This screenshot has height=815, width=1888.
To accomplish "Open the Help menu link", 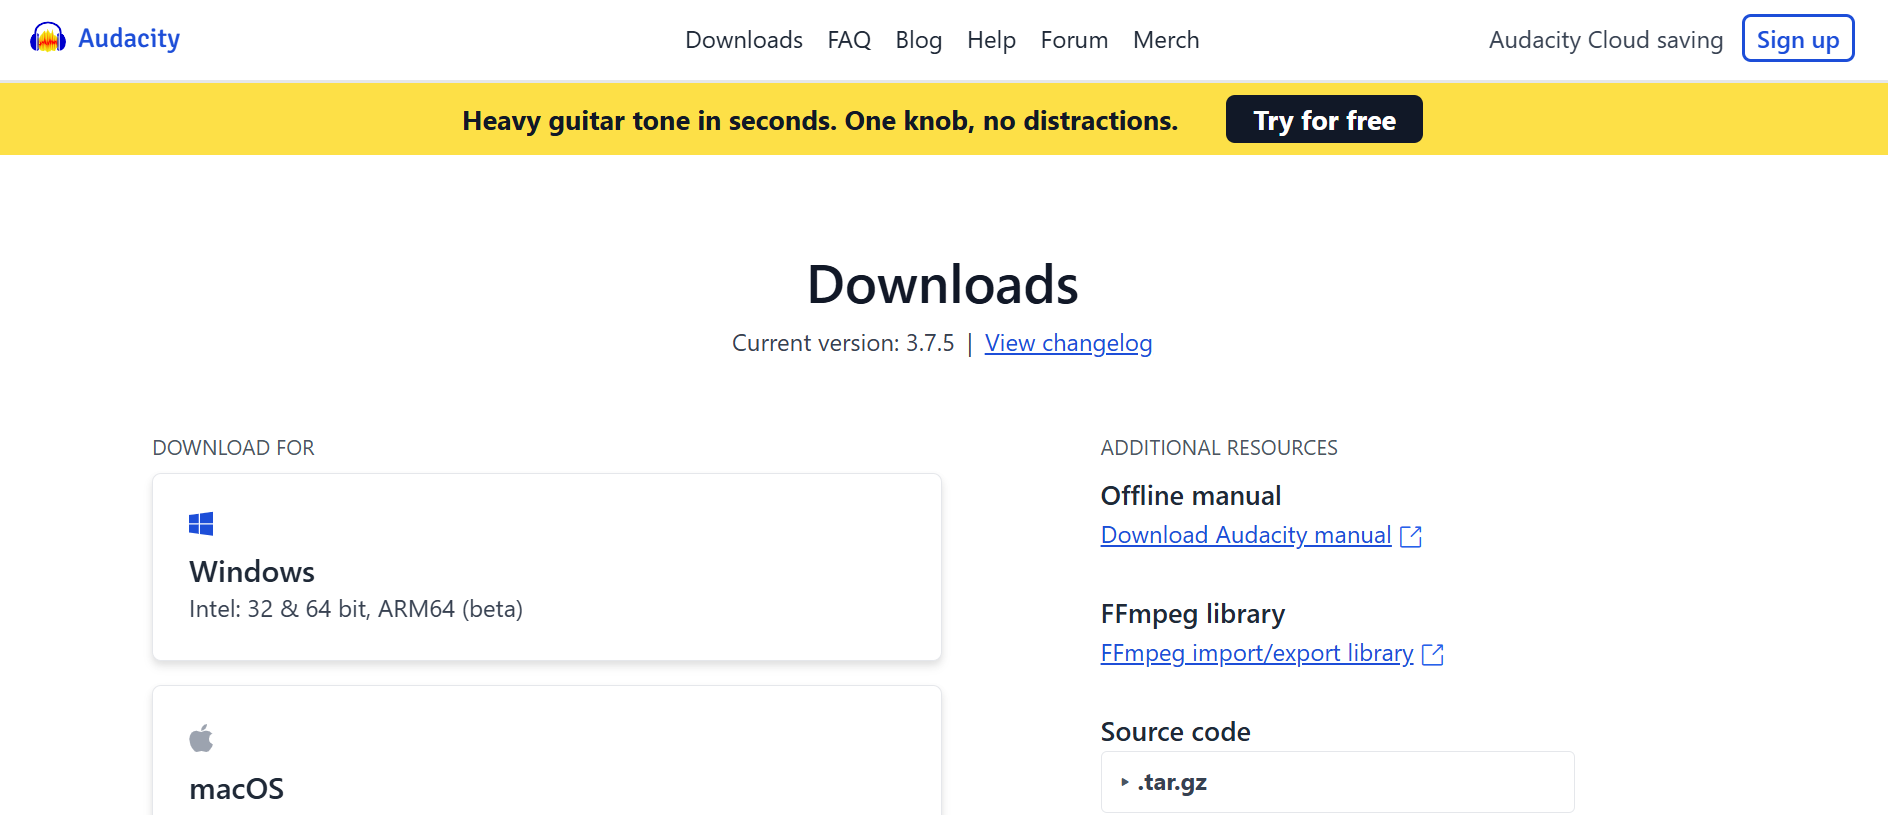I will pyautogui.click(x=991, y=40).
